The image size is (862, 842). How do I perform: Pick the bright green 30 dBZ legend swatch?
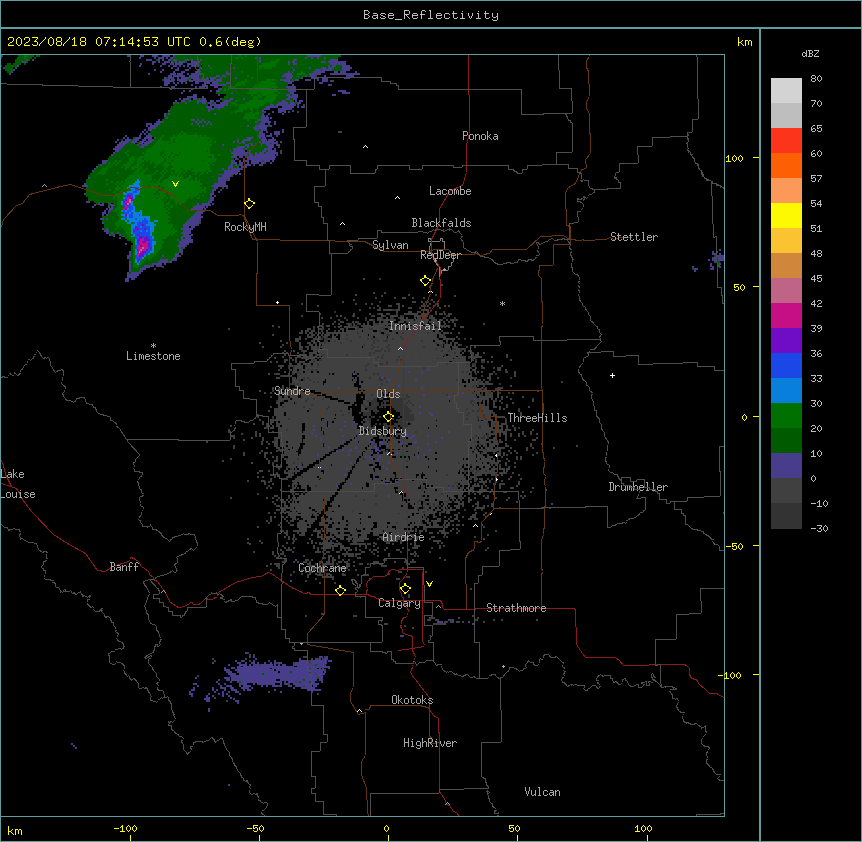pos(786,416)
